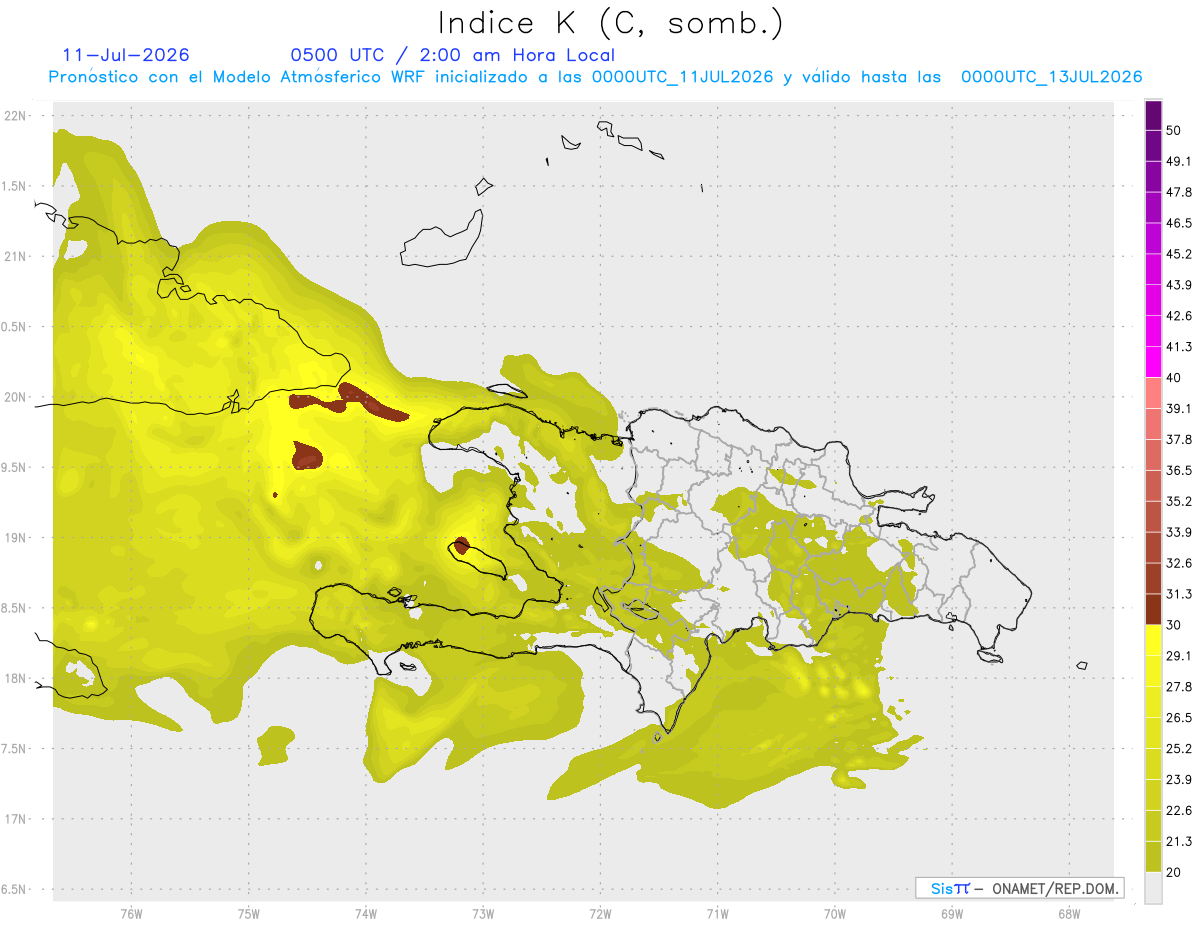Click the "22N" latitude label
The height and width of the screenshot is (927, 1200).
pos(15,116)
